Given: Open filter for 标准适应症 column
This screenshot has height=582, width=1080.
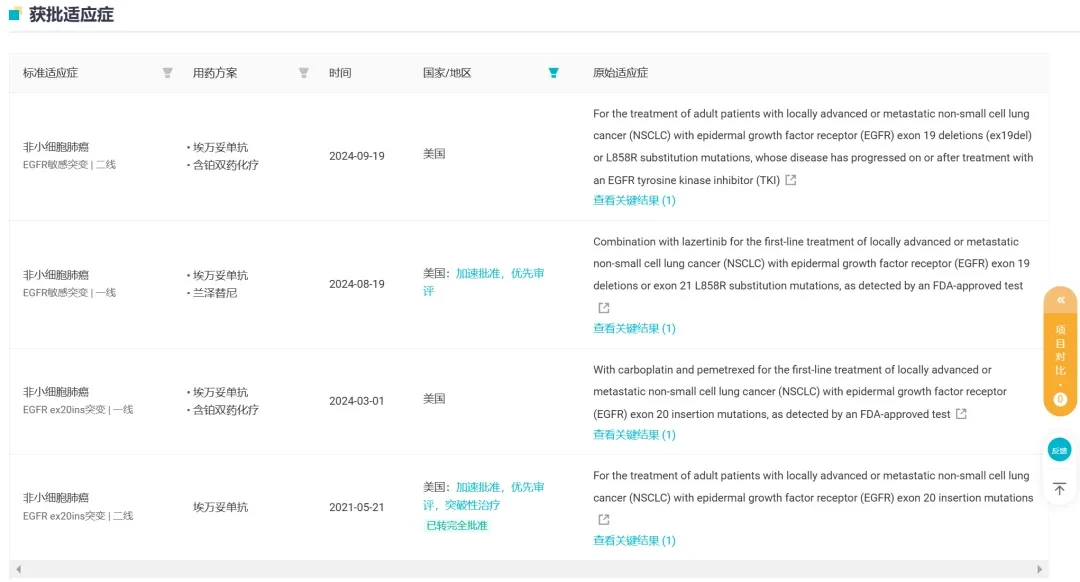Looking at the screenshot, I should pos(167,73).
